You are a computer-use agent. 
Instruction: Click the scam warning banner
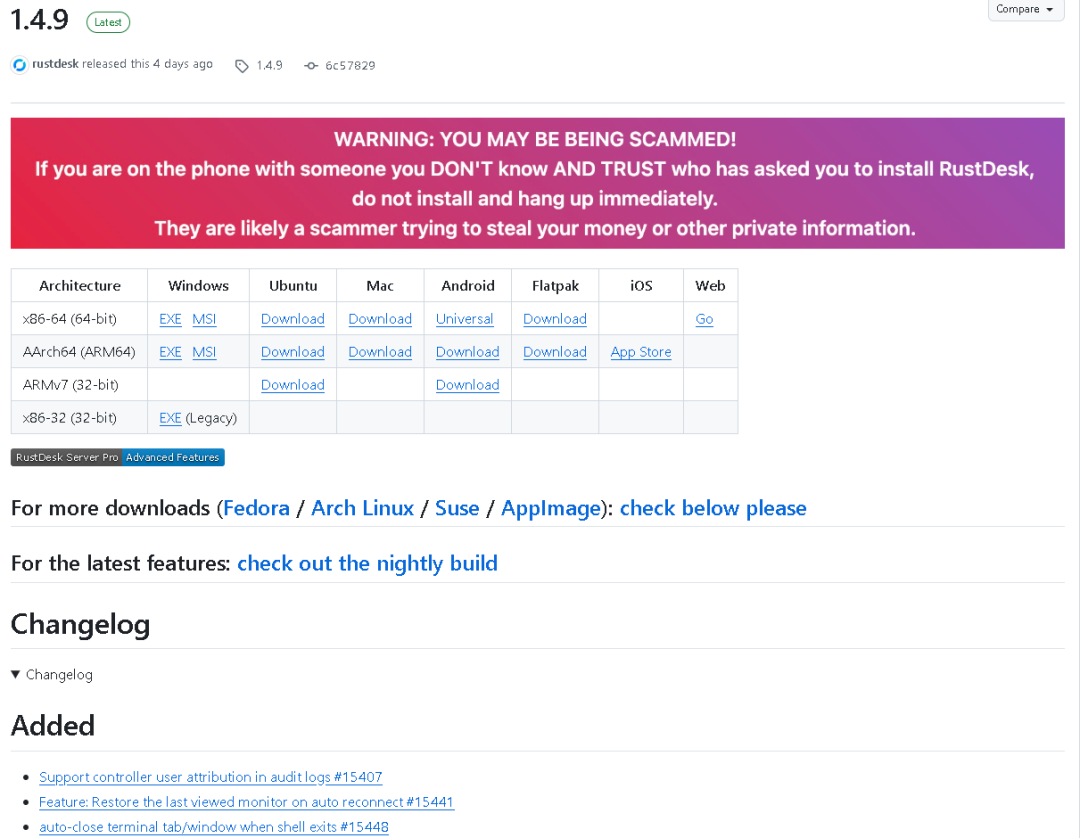click(537, 183)
